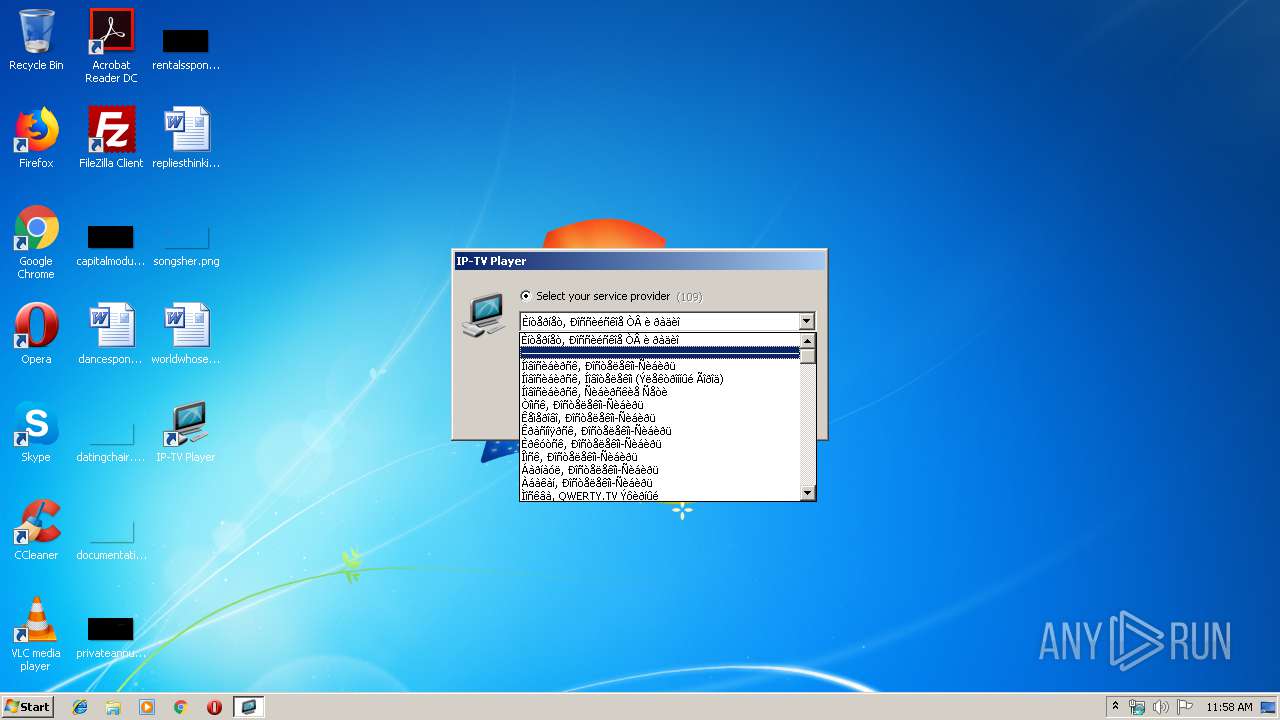Choose the provider entry containing parentheses
Image resolution: width=1280 pixels, height=720 pixels.
click(x=660, y=379)
